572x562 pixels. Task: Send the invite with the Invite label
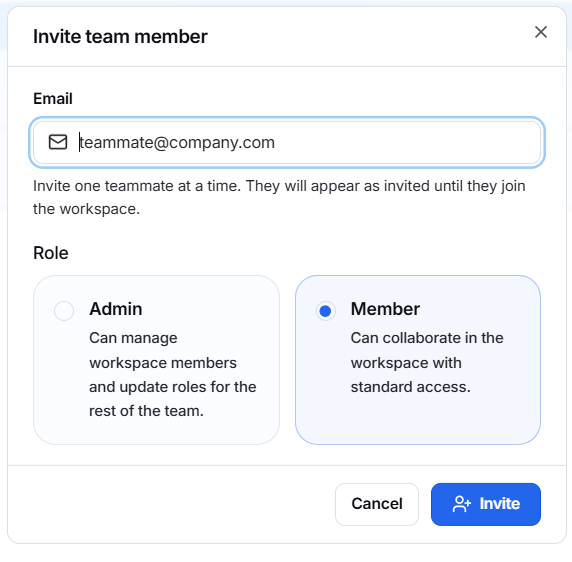[499, 504]
